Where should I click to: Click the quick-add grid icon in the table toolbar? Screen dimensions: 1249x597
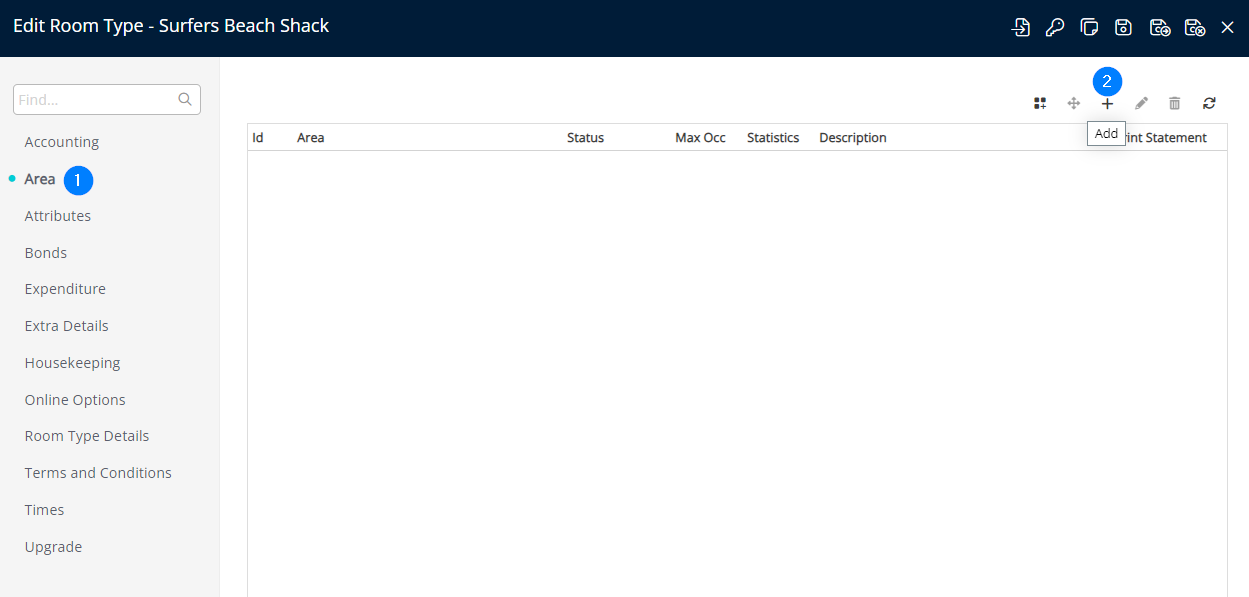1040,103
